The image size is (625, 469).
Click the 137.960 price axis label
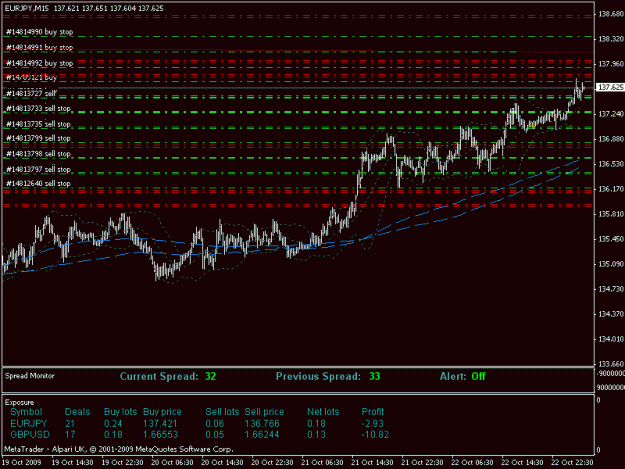coord(611,64)
